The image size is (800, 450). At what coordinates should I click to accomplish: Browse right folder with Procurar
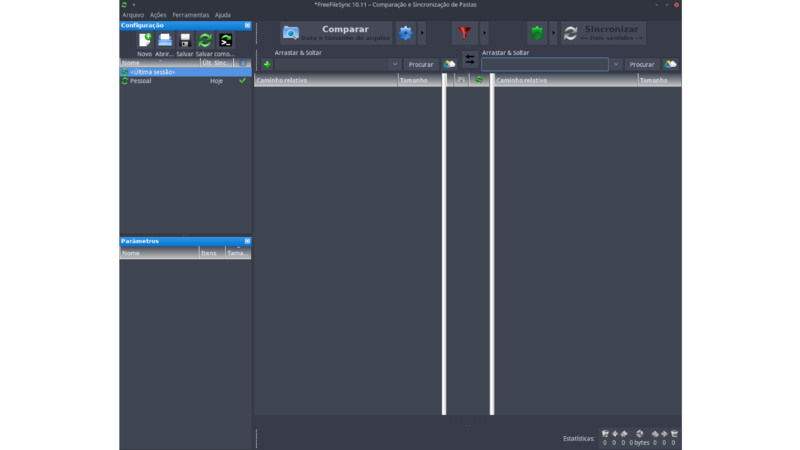pos(641,64)
